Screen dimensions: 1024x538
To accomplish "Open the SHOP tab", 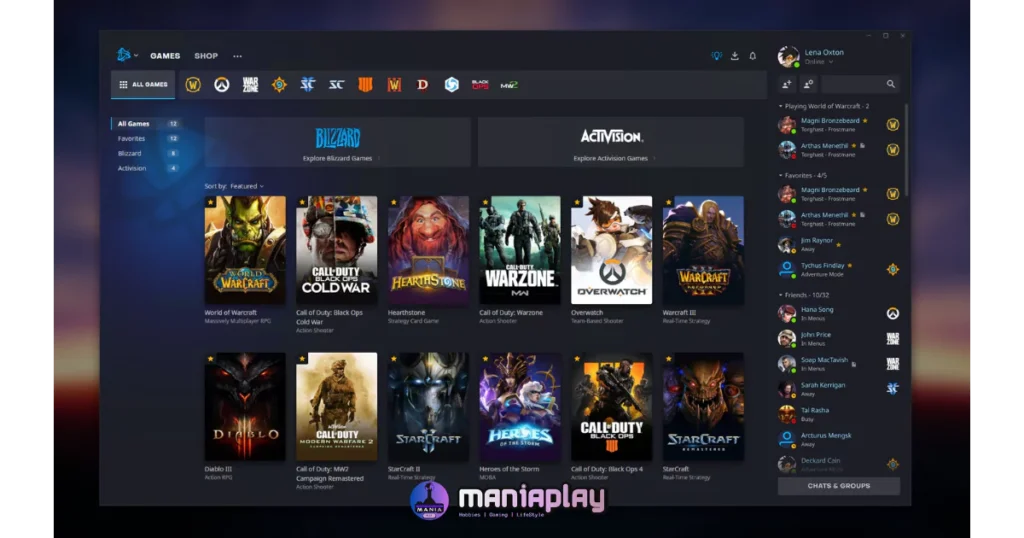I will click(206, 56).
